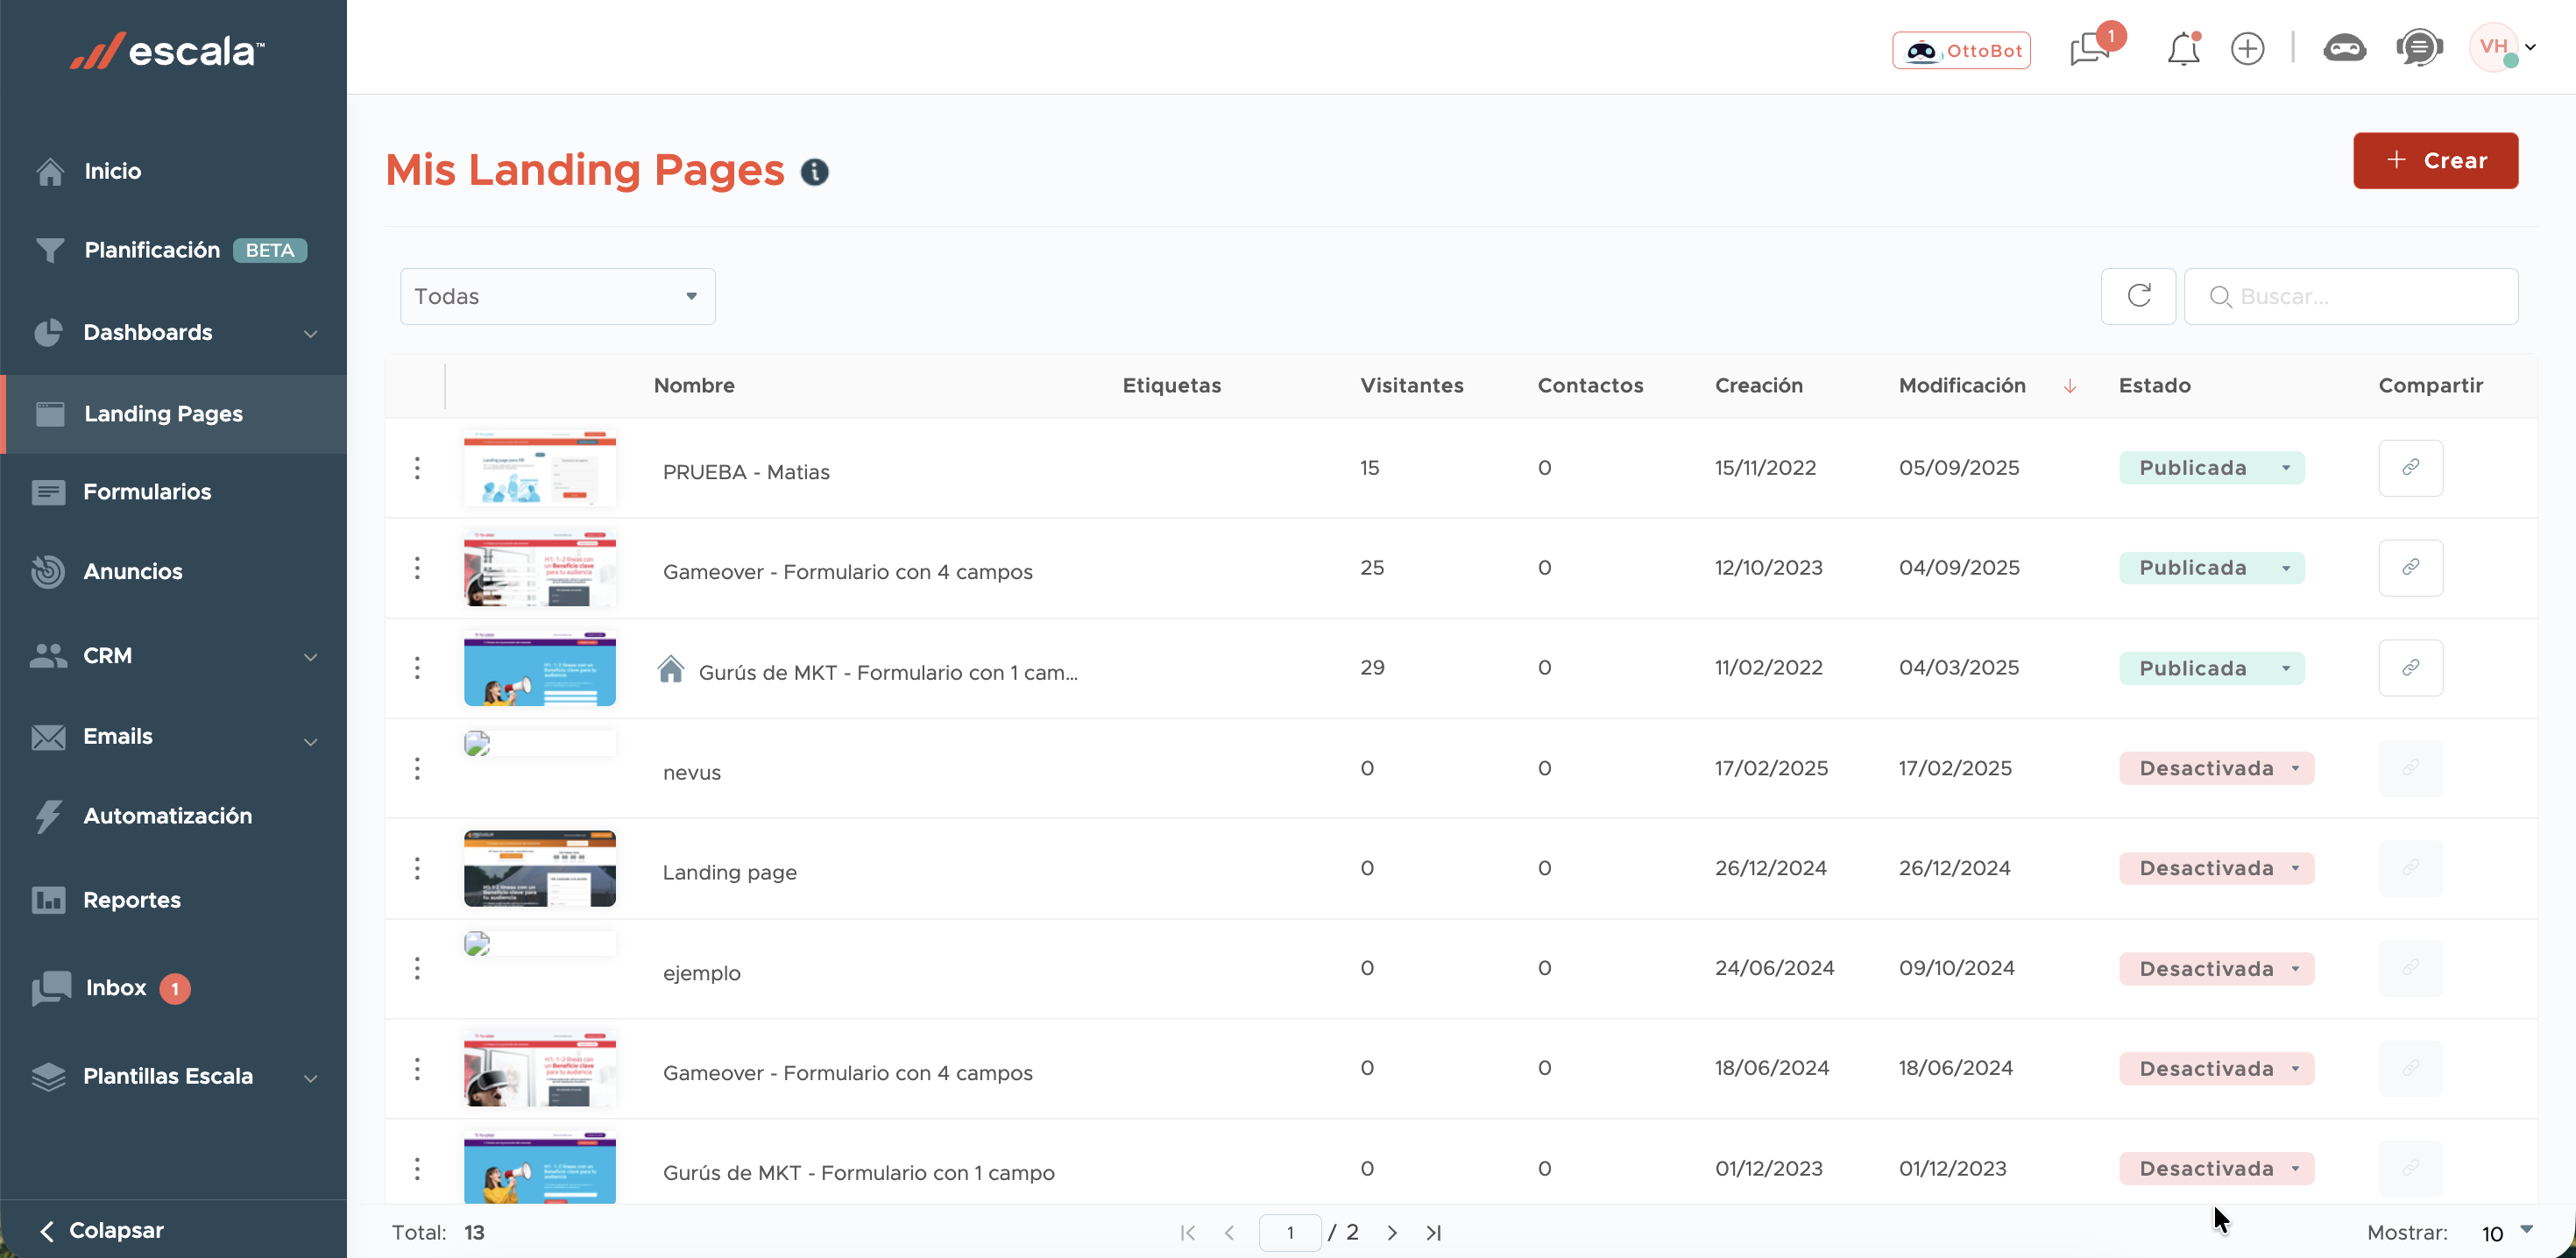Go to next page arrow

tap(1392, 1233)
